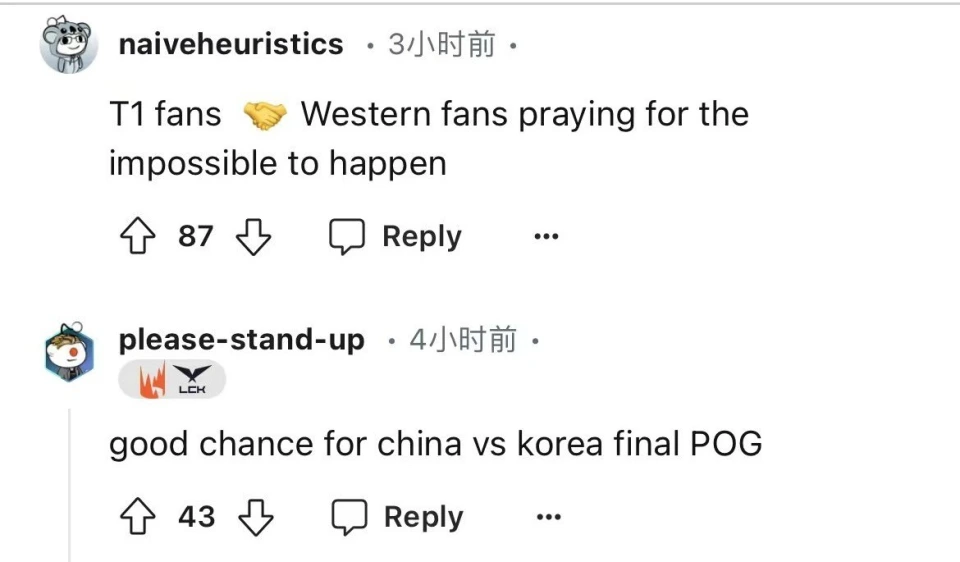Open naiveheuristics profile link
This screenshot has width=960, height=562.
click(230, 44)
